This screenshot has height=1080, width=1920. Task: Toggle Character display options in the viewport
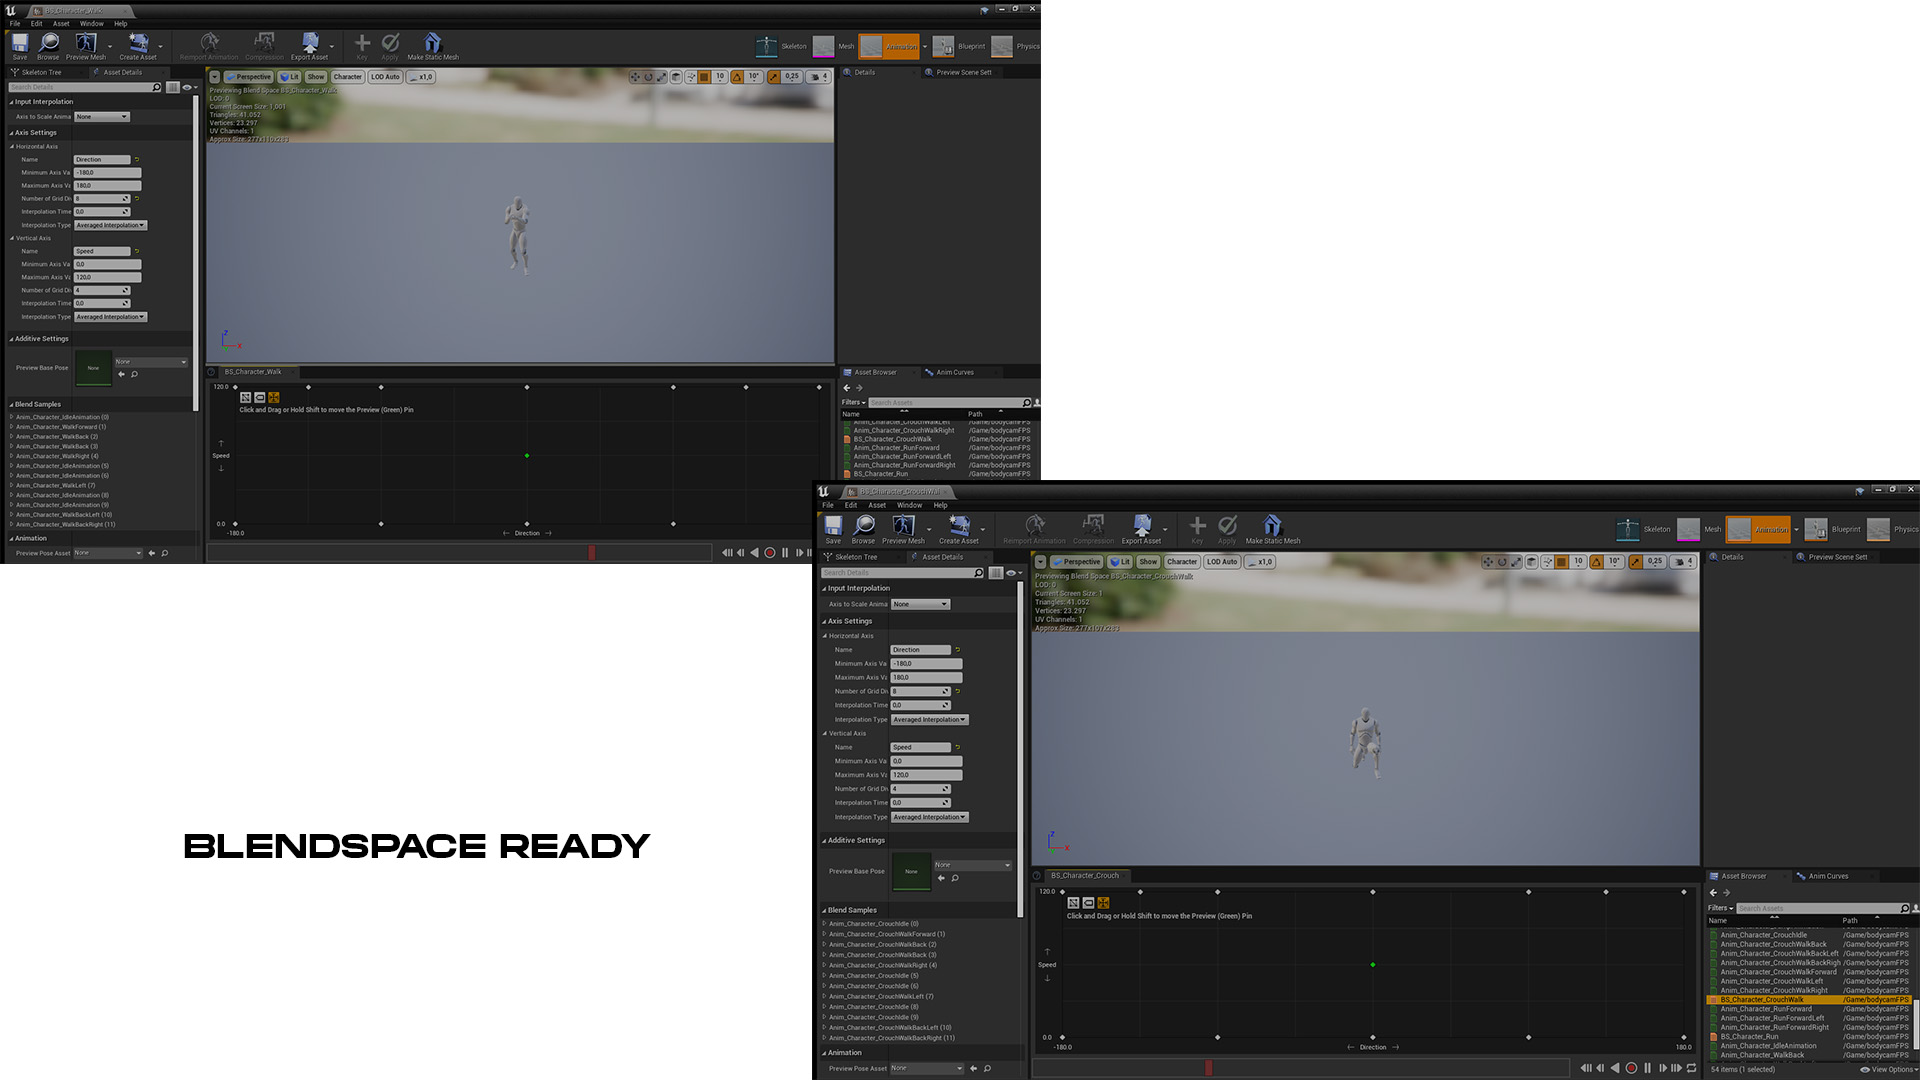1181,562
